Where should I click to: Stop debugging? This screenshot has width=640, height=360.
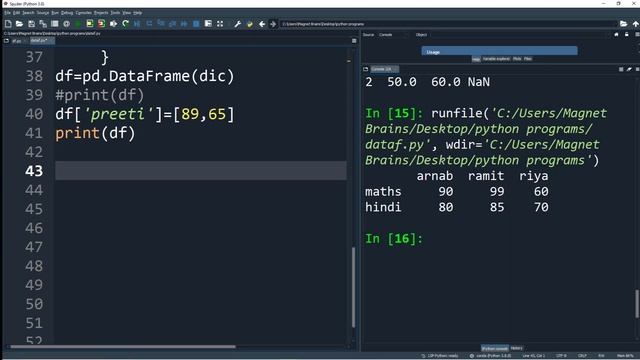196,24
